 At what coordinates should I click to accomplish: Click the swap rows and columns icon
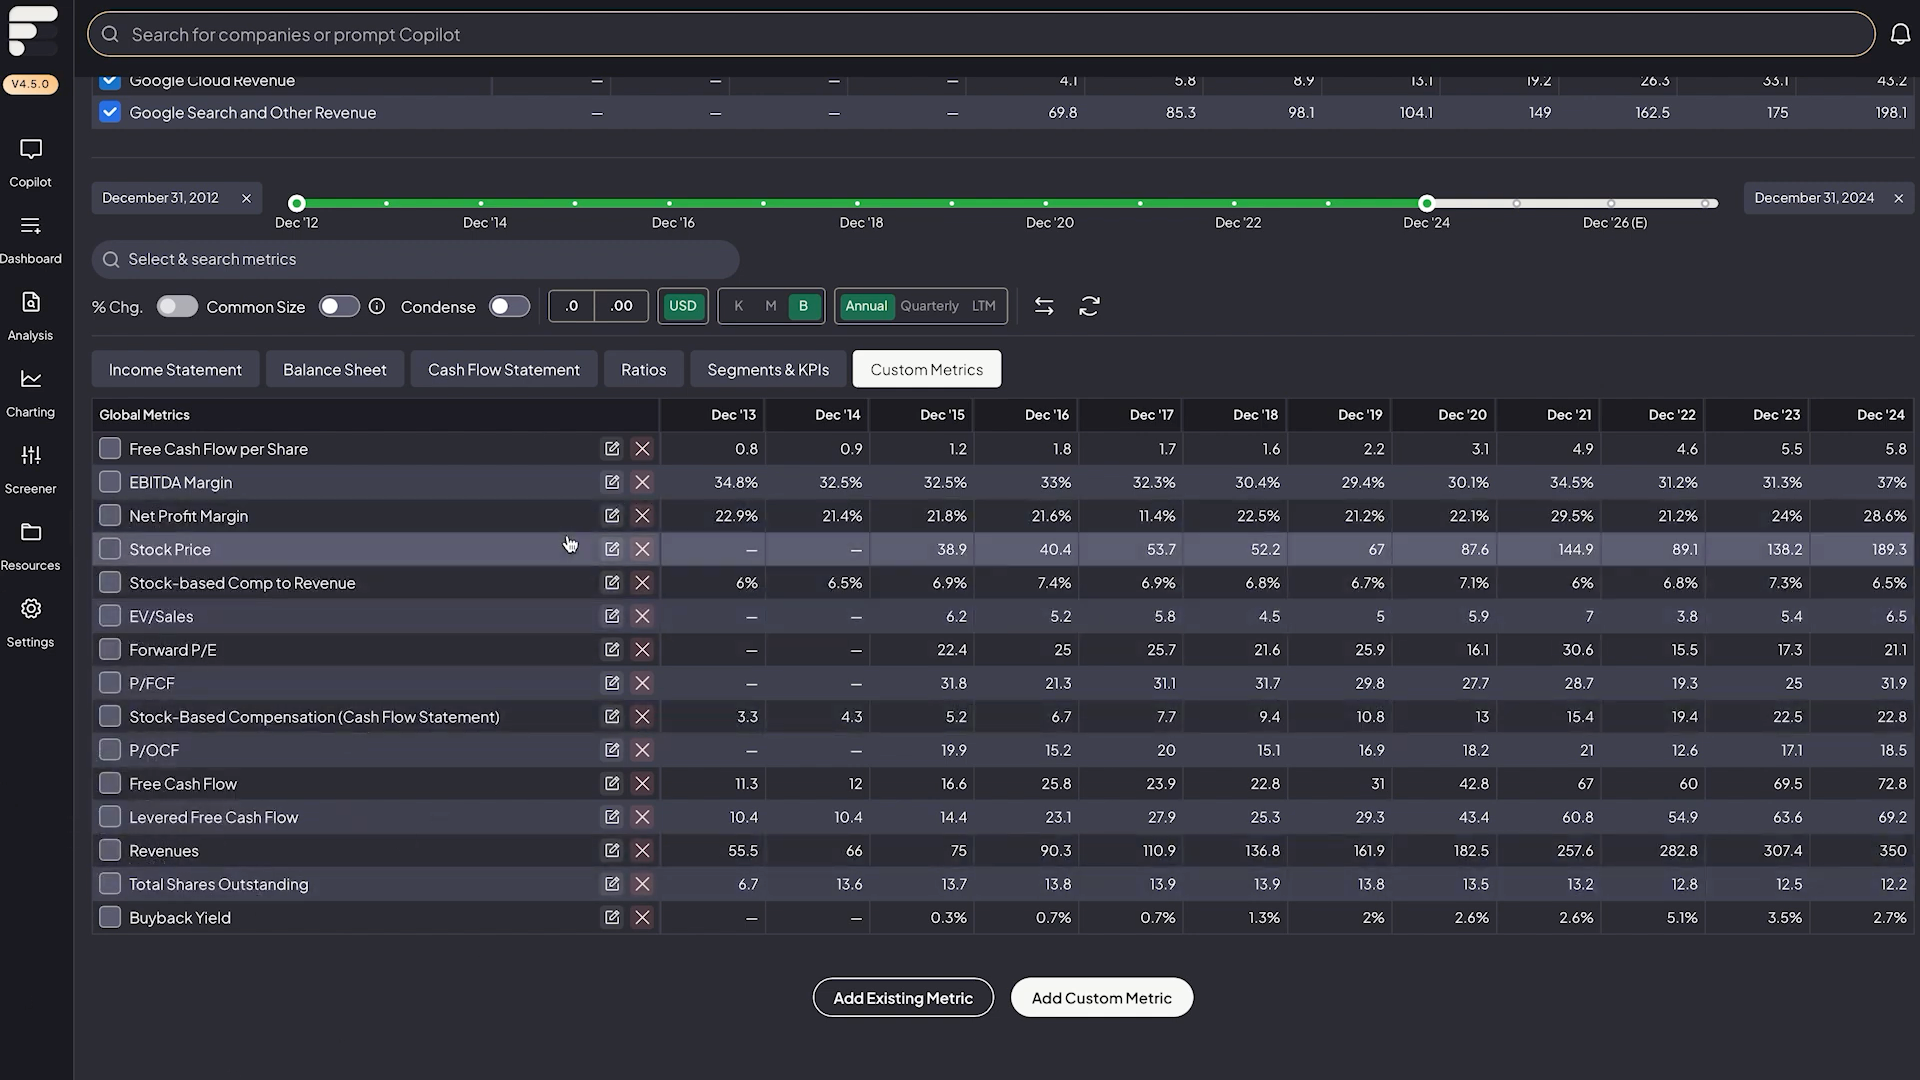point(1044,307)
